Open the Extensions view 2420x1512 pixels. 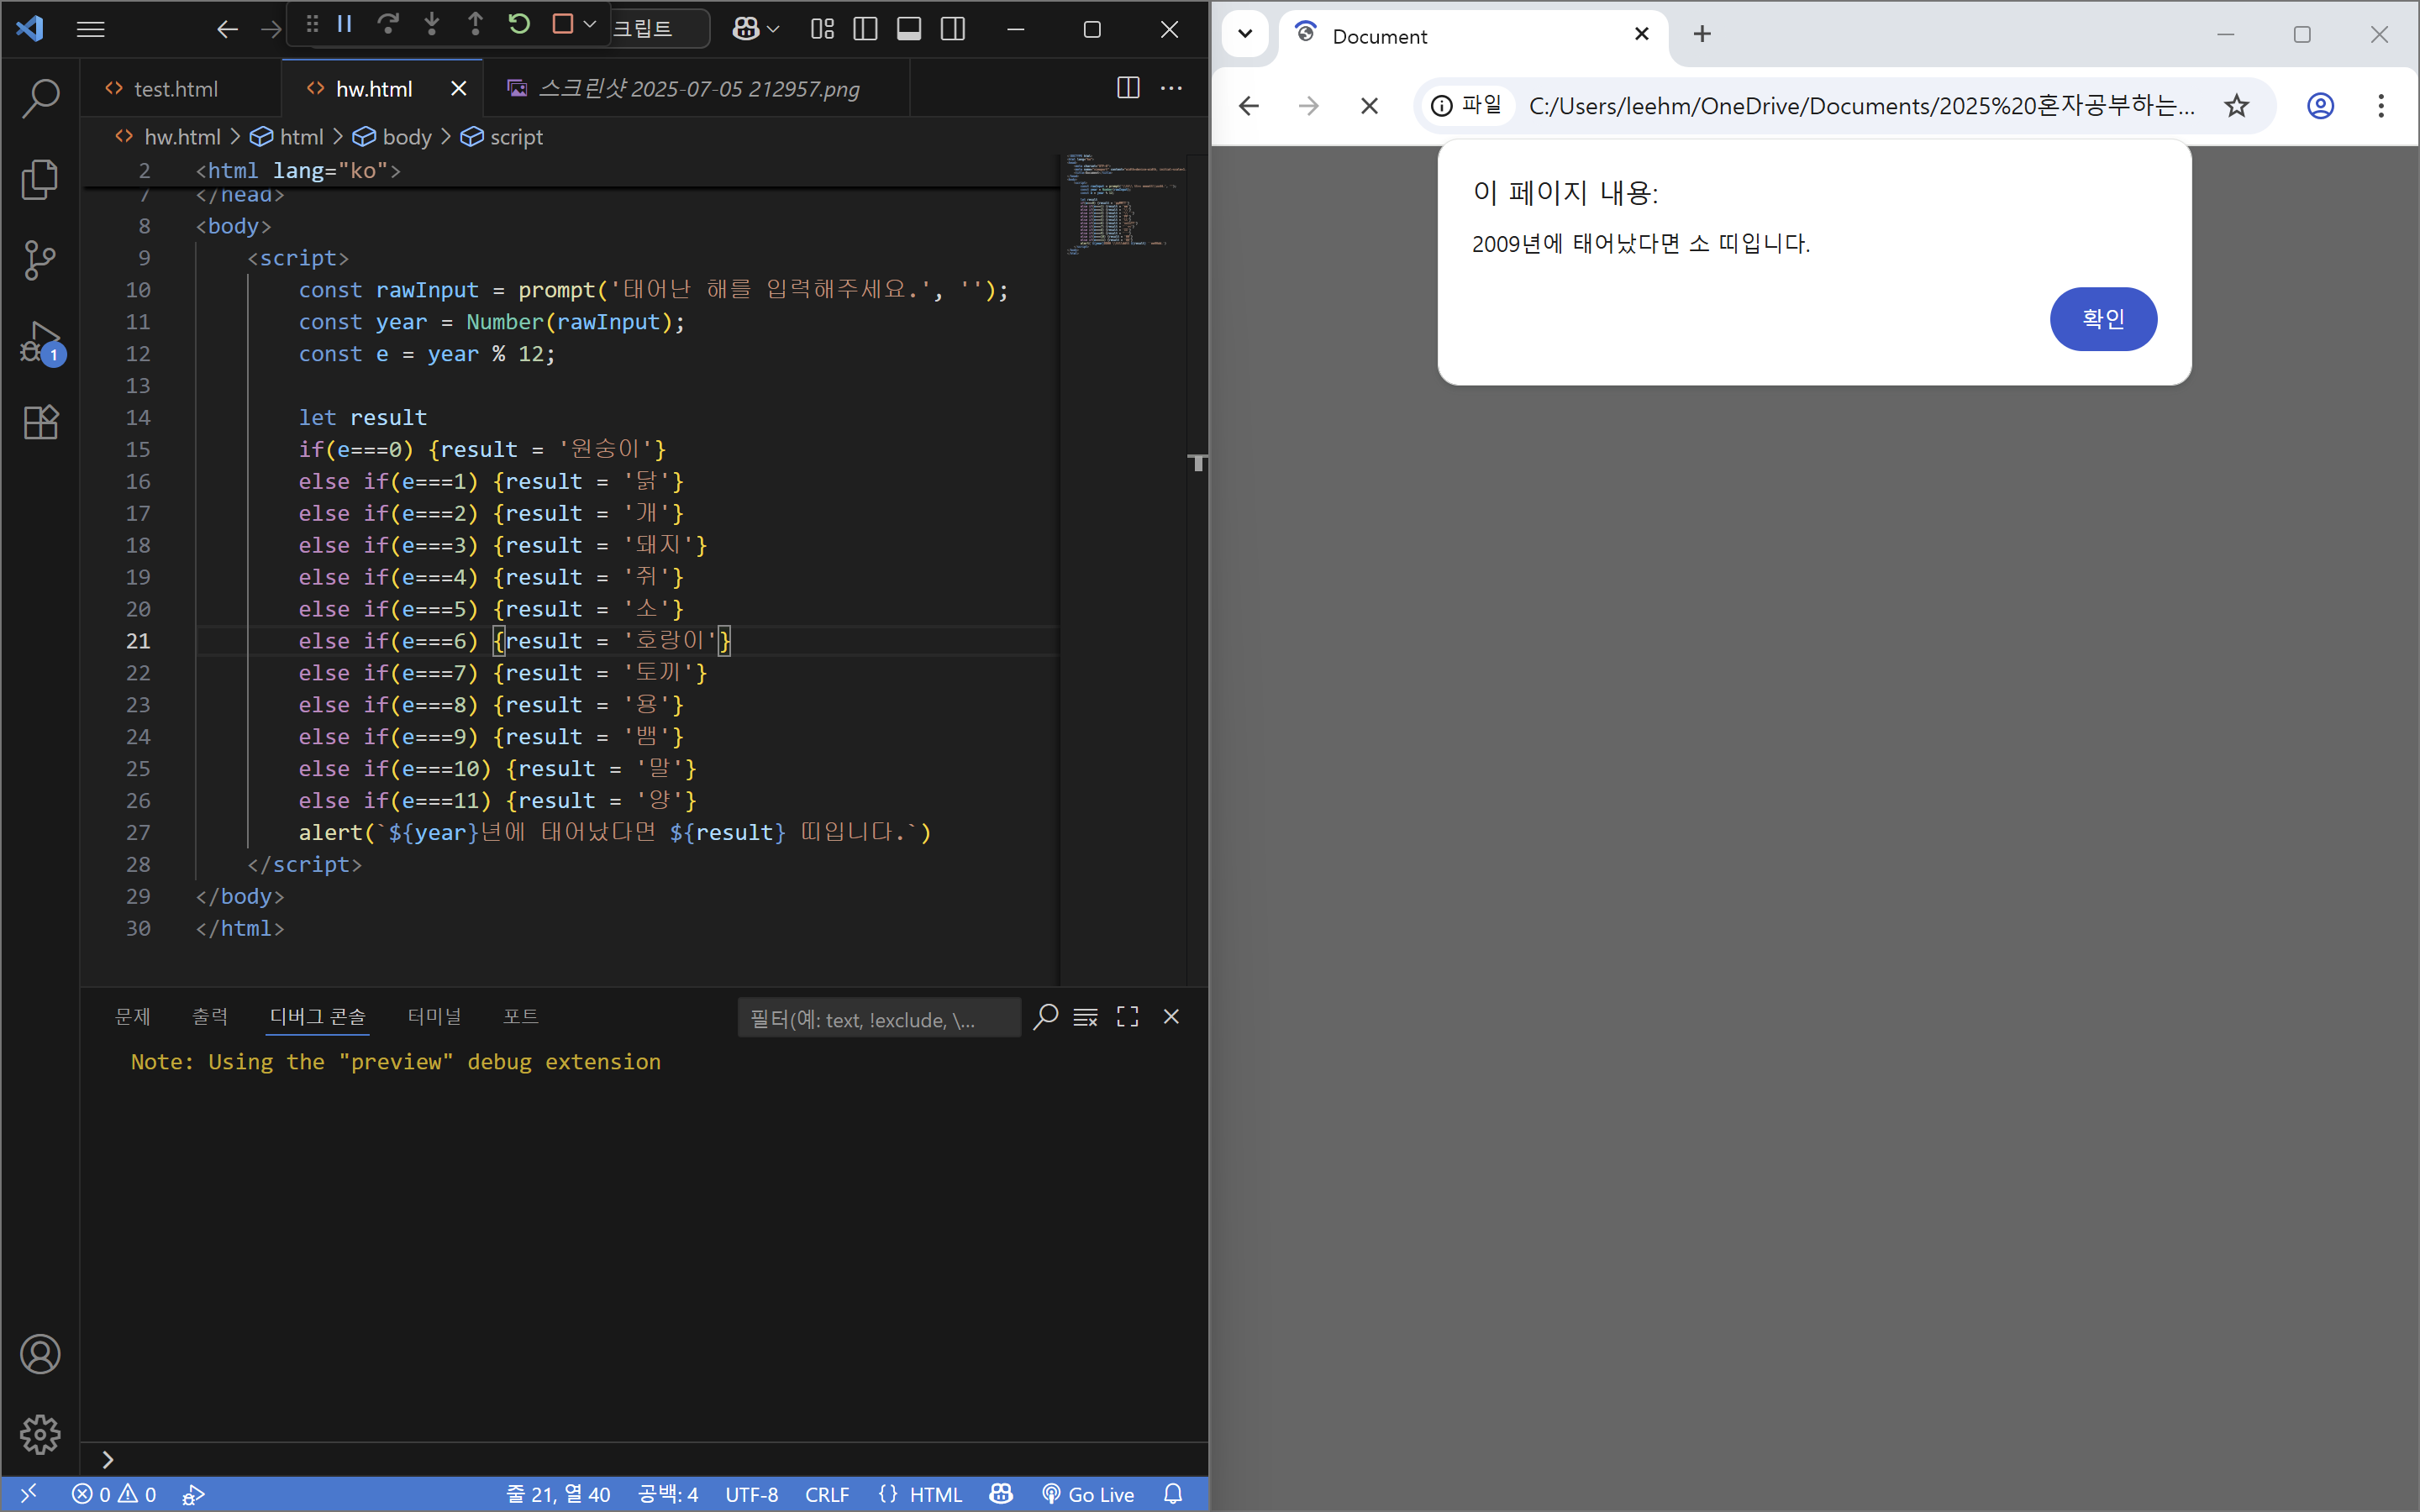40,423
